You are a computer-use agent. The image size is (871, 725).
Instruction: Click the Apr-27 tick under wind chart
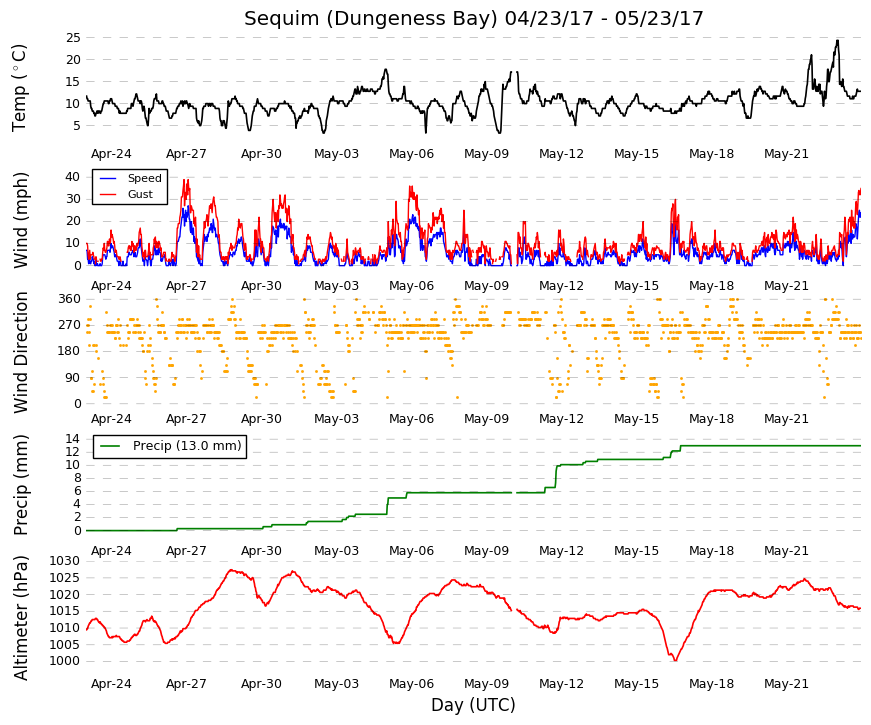coord(186,286)
